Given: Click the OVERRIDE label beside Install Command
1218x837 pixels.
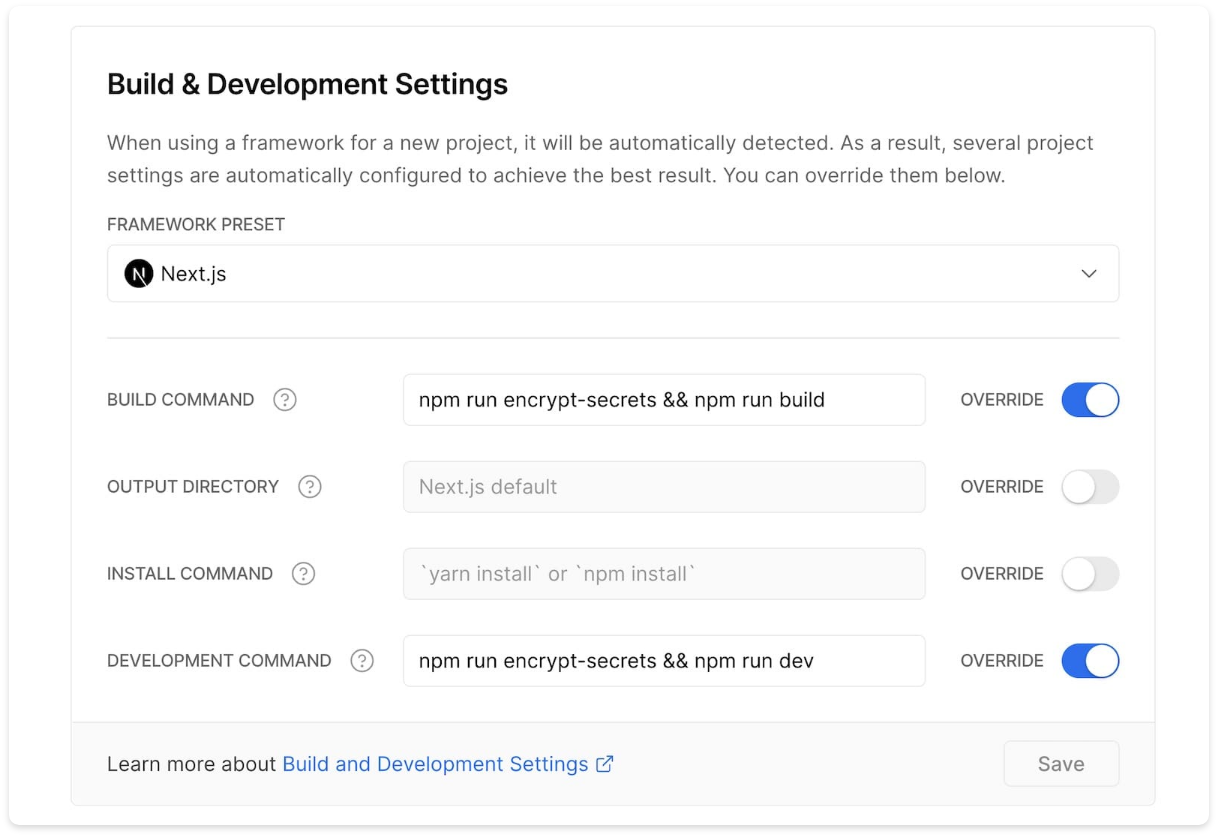Looking at the screenshot, I should (1002, 574).
